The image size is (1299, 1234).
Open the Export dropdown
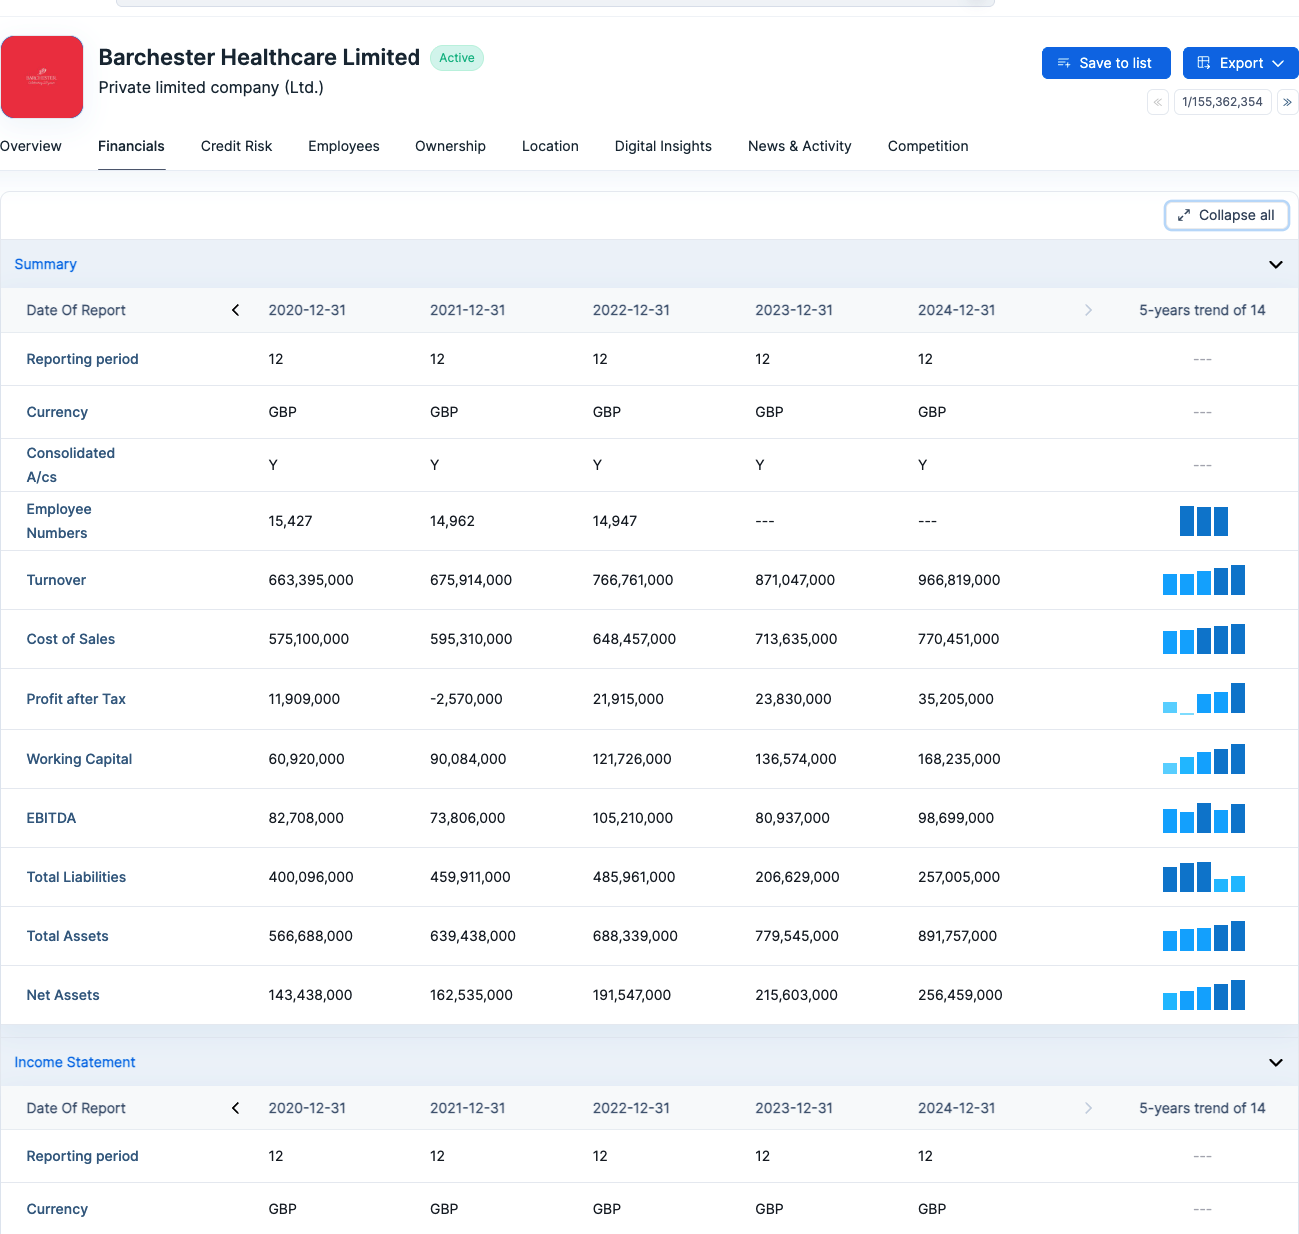point(1240,63)
